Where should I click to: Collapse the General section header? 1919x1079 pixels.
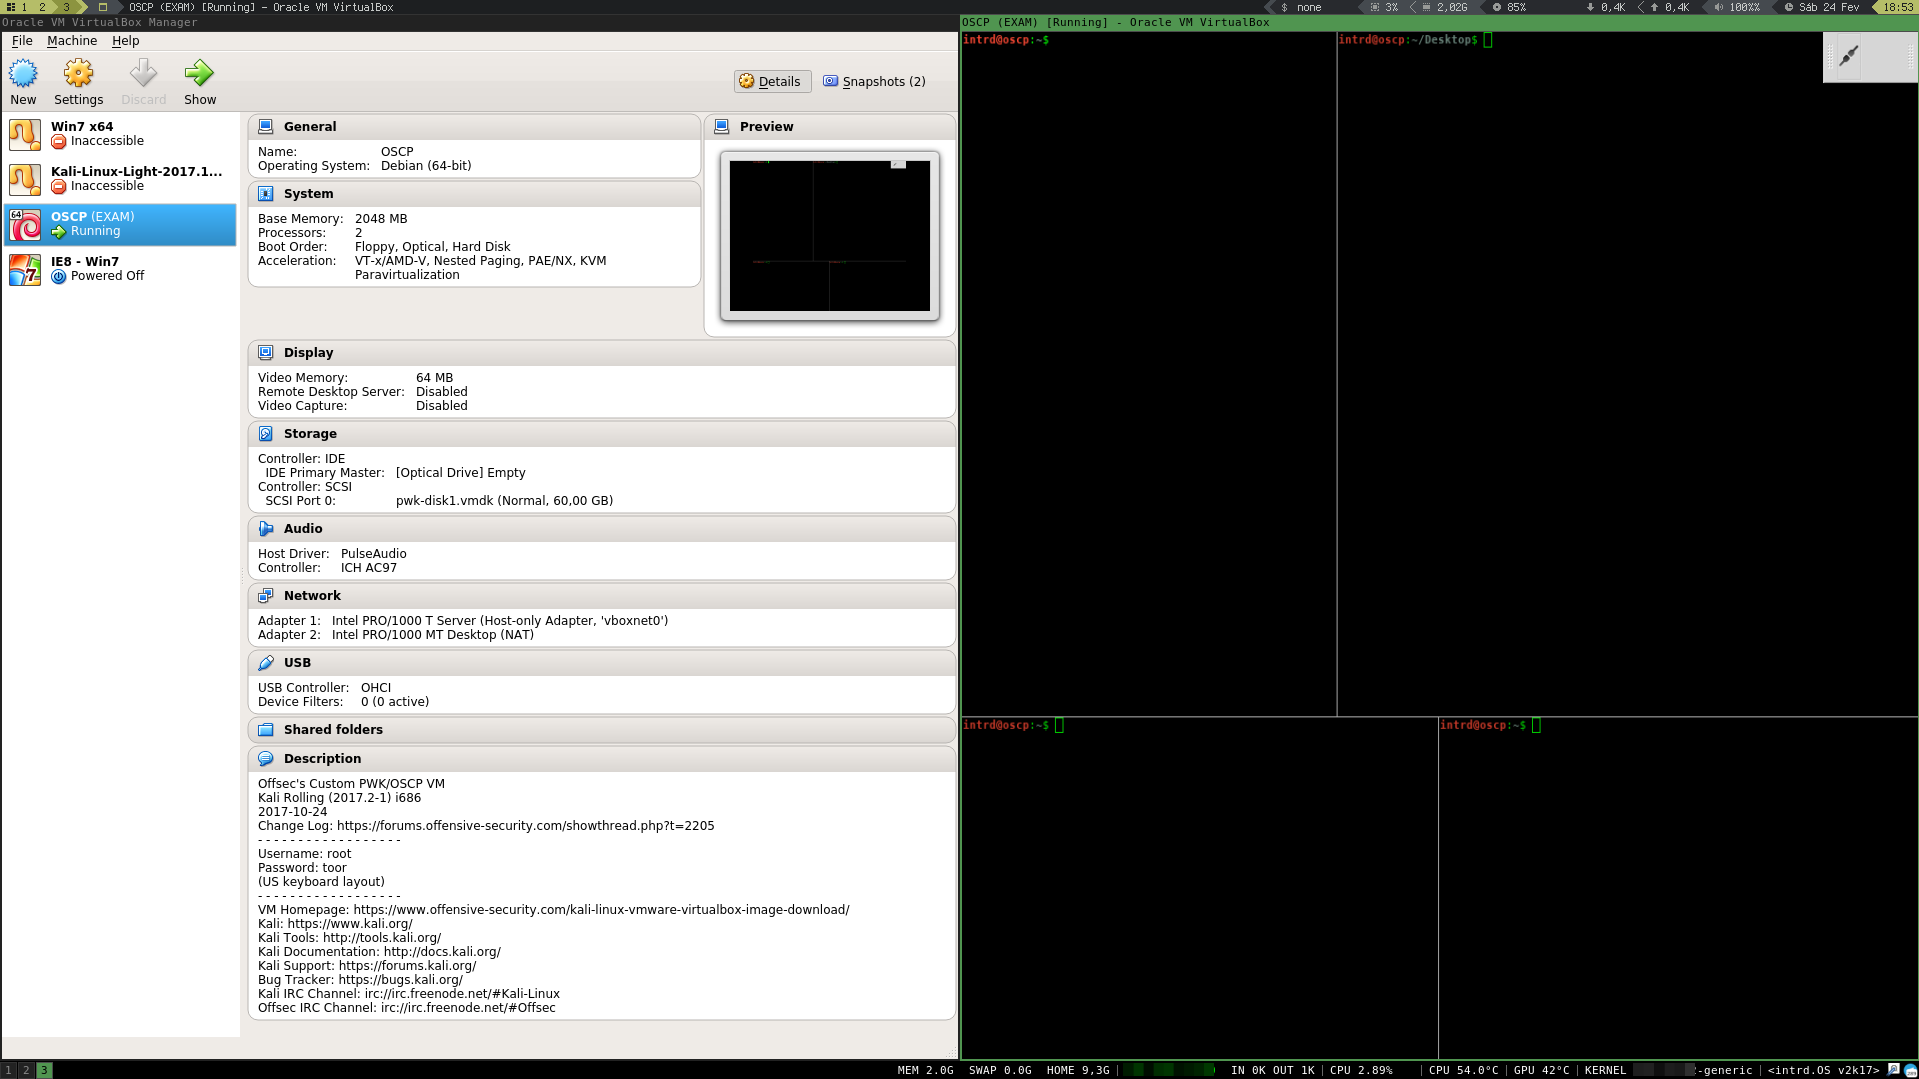474,127
